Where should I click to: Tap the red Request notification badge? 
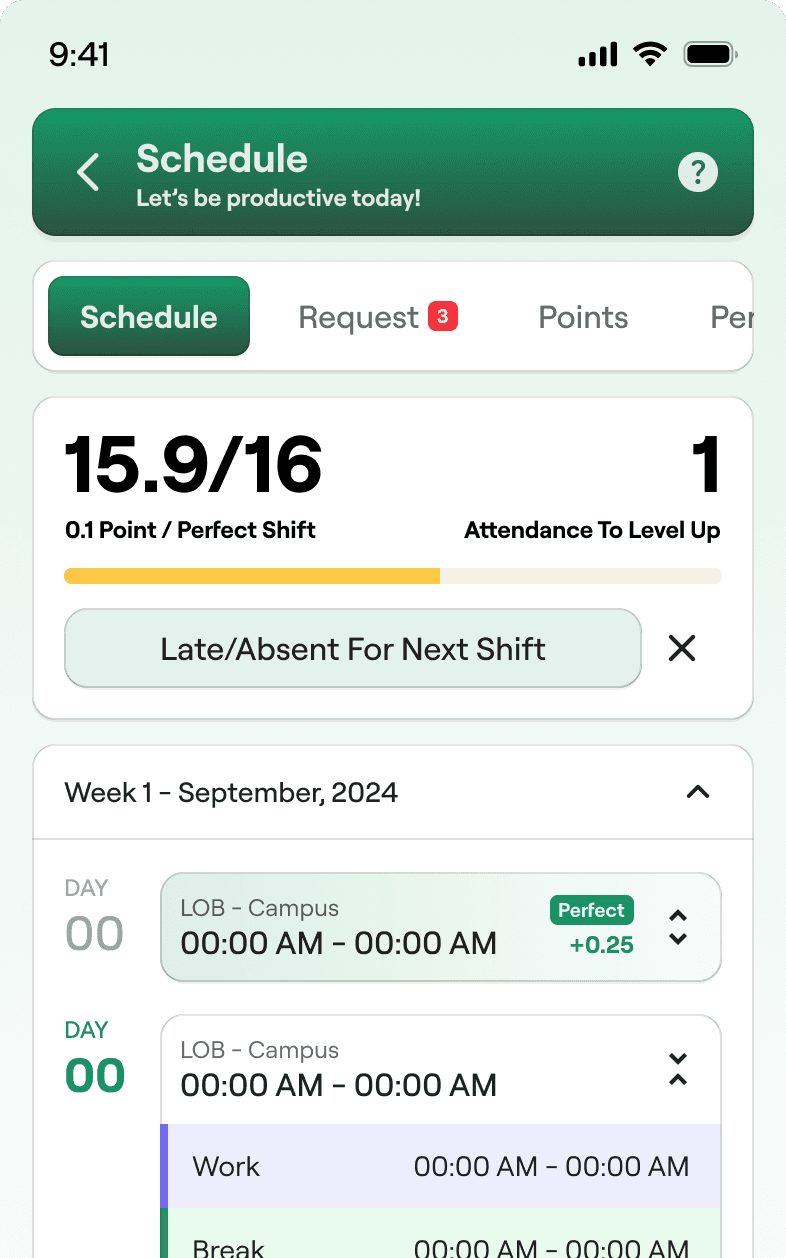443,317
